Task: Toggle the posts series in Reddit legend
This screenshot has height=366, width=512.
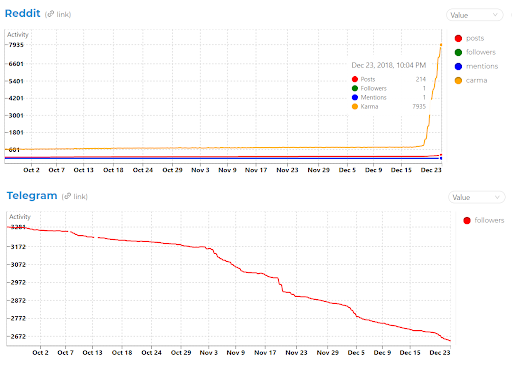Action: pyautogui.click(x=469, y=38)
